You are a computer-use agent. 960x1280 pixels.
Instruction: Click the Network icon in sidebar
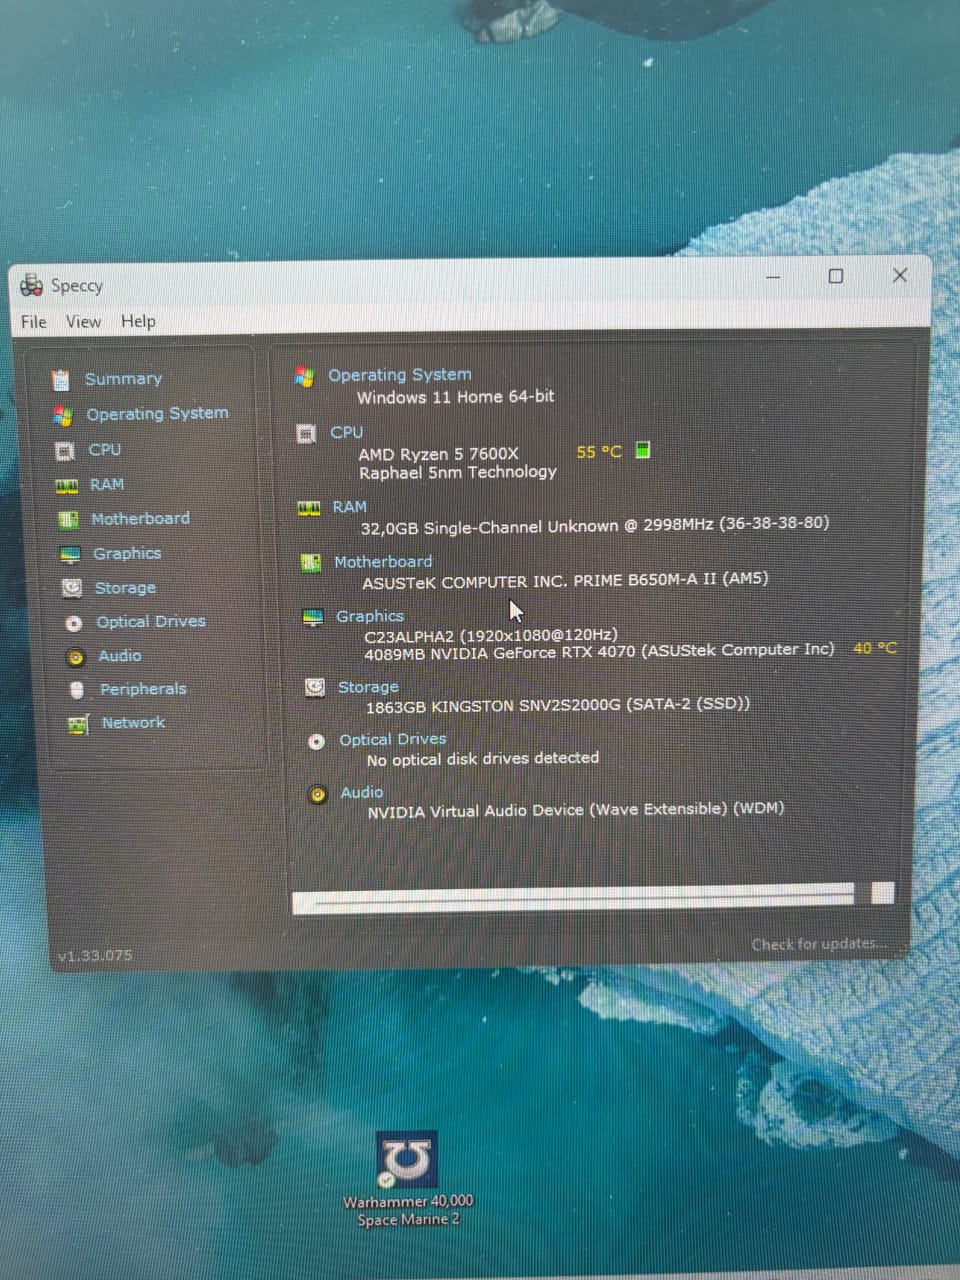78,725
